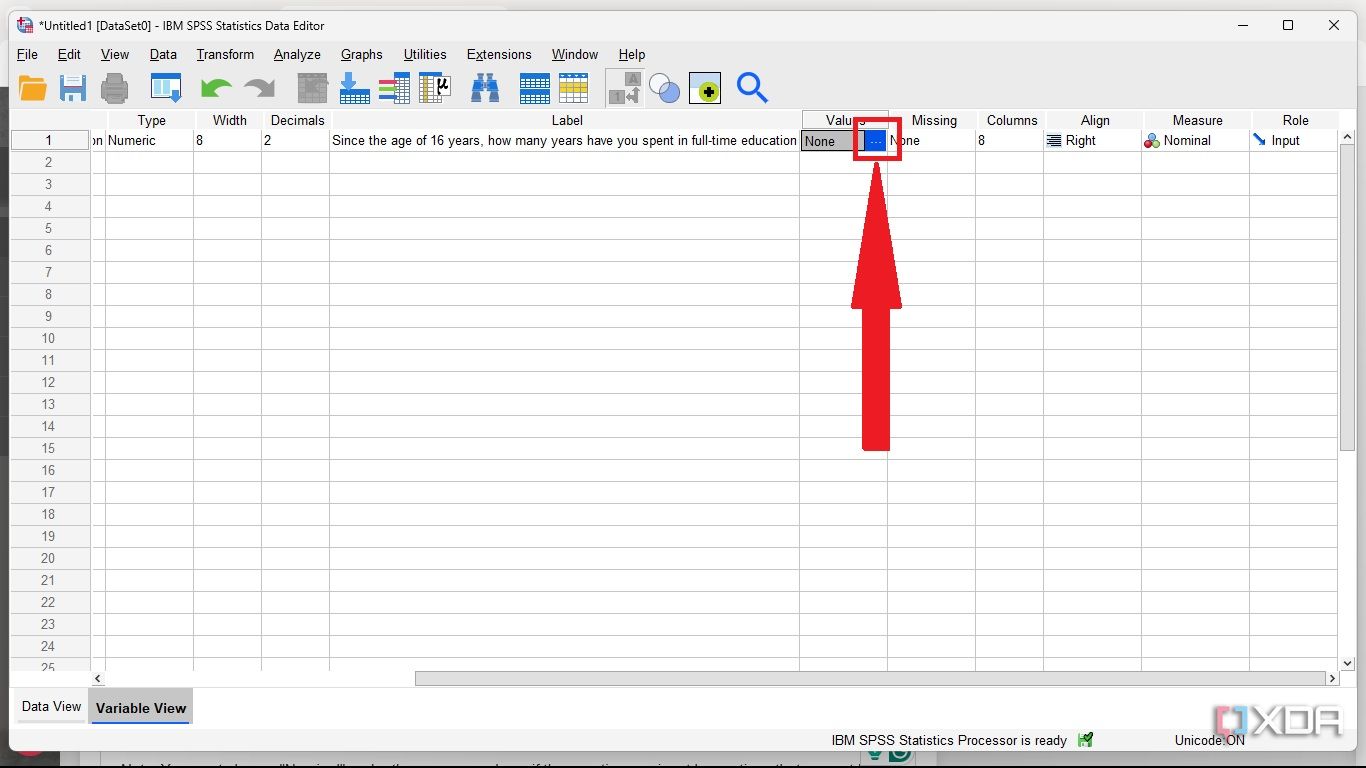Select the Columns cell in row 1

point(1010,141)
